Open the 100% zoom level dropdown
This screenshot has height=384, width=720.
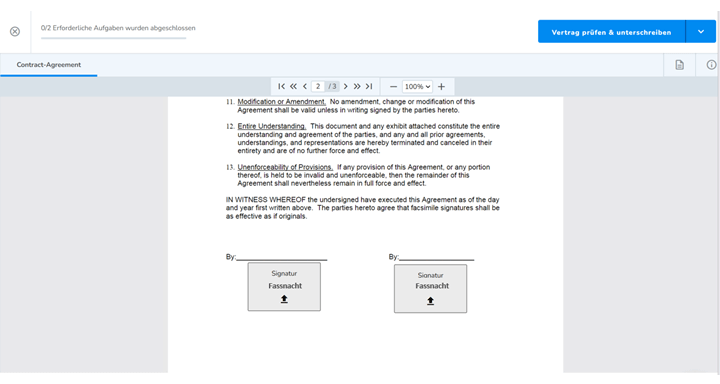click(x=417, y=86)
